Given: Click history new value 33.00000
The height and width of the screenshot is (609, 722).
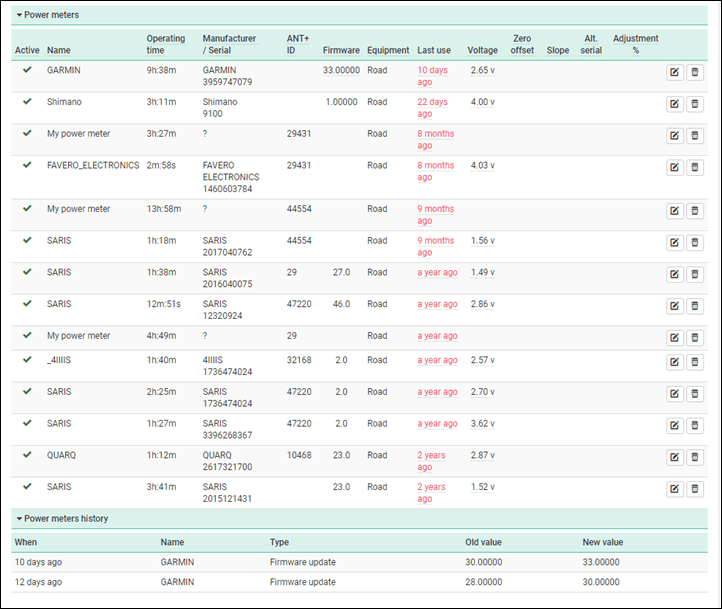Looking at the screenshot, I should (601, 562).
